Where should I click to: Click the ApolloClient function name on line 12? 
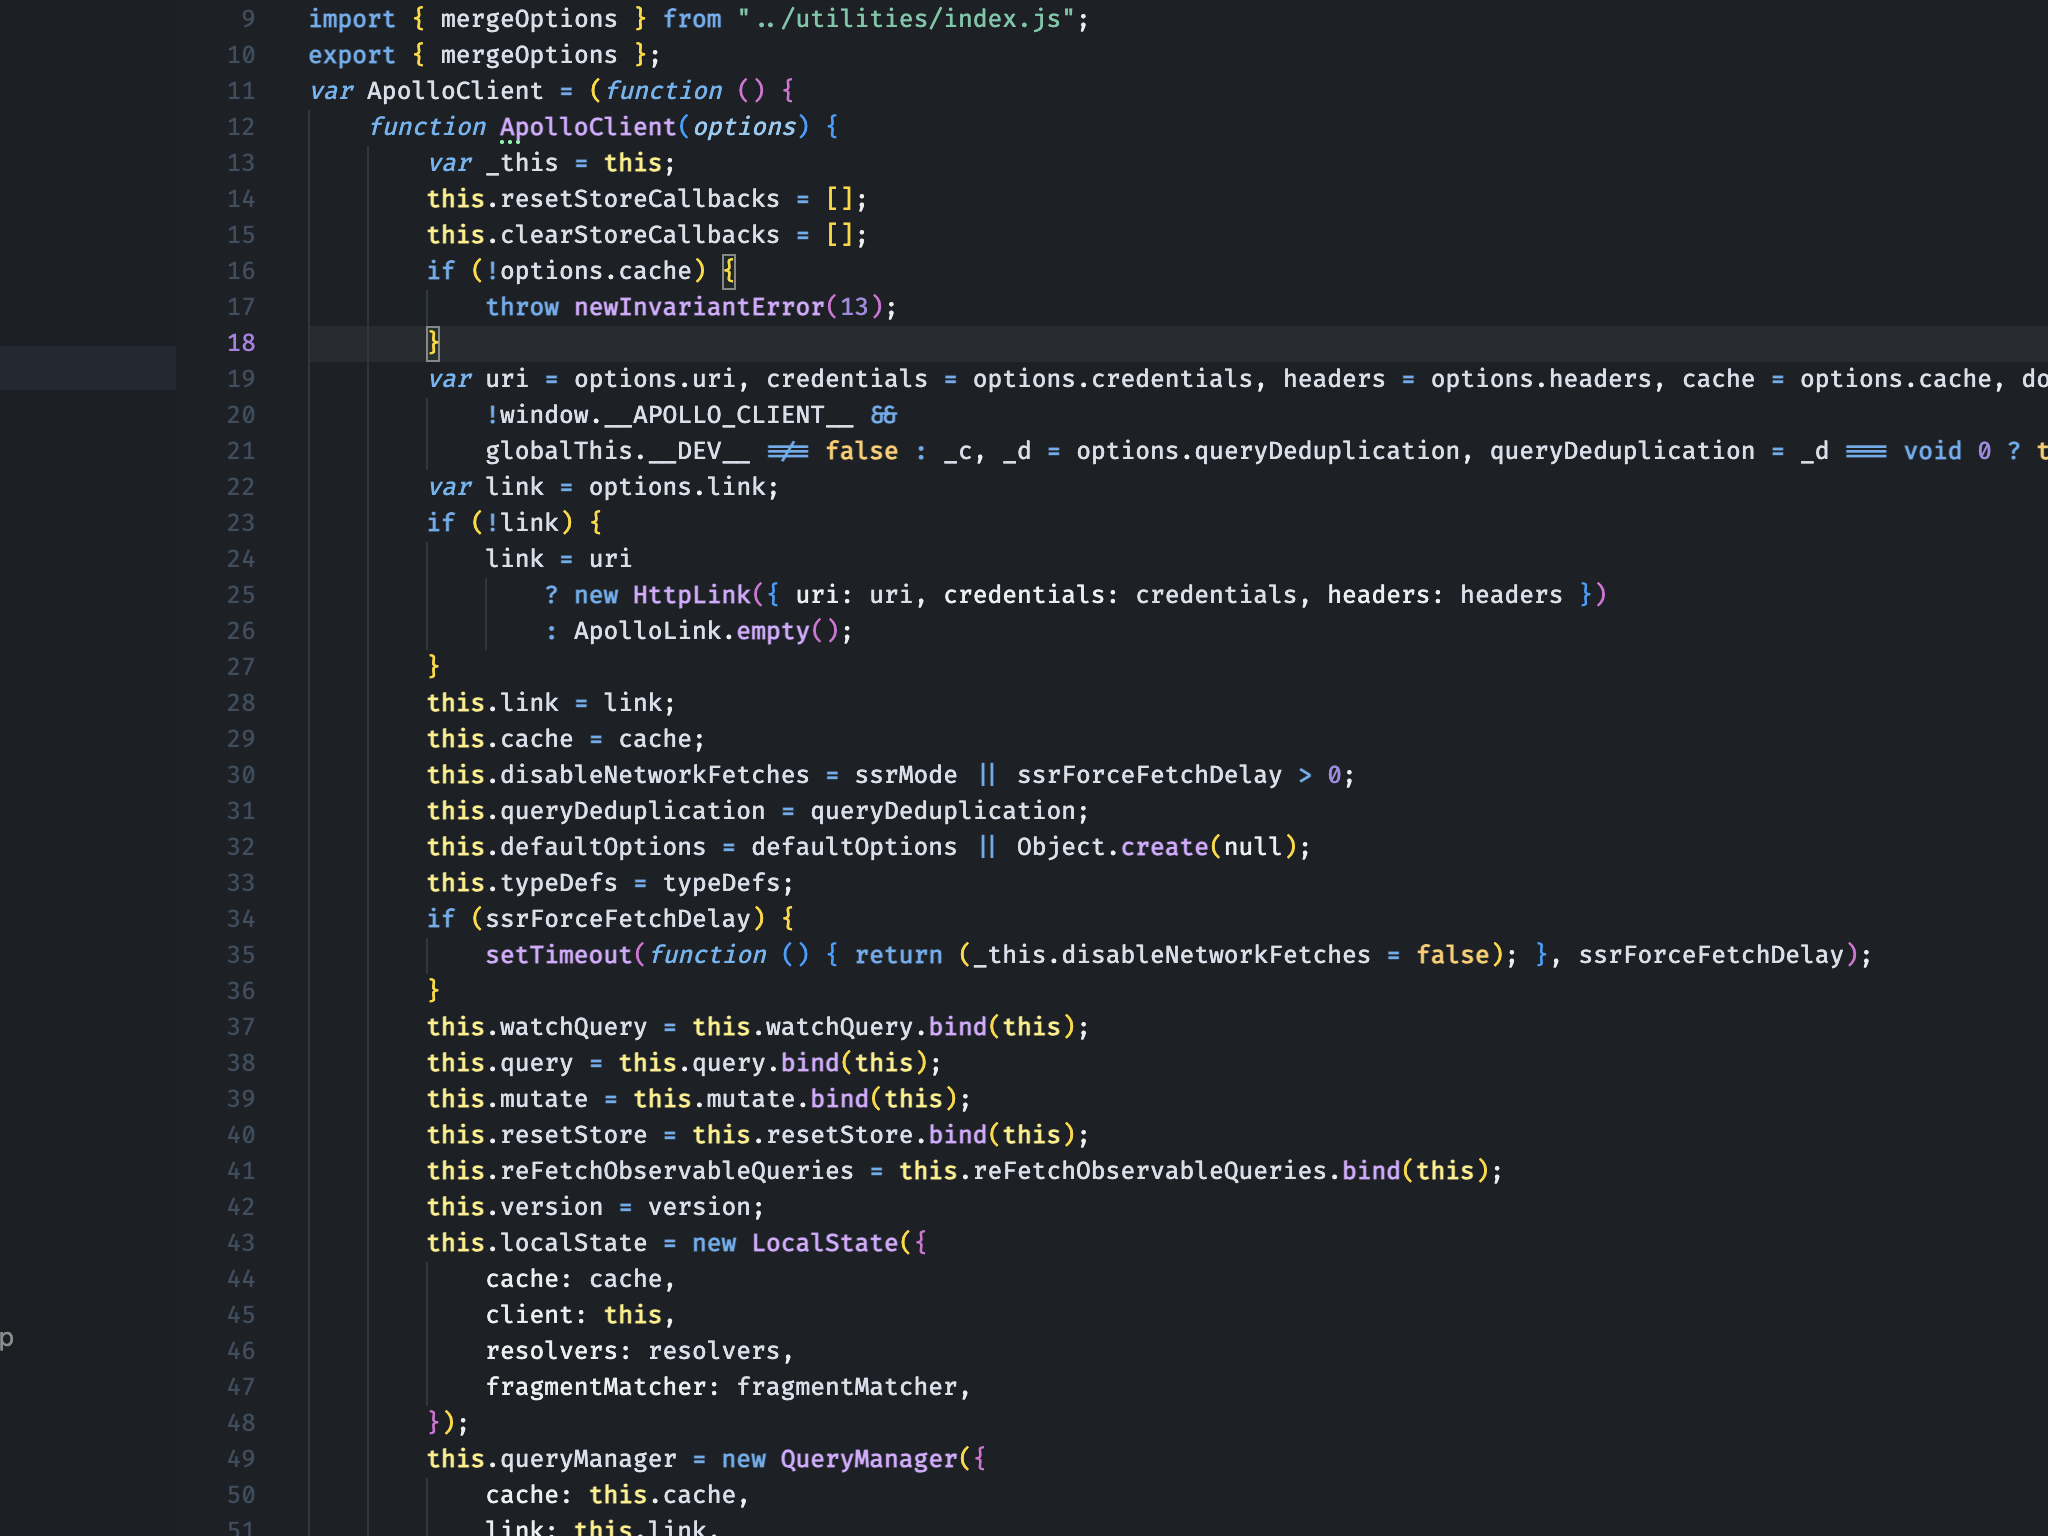point(587,127)
